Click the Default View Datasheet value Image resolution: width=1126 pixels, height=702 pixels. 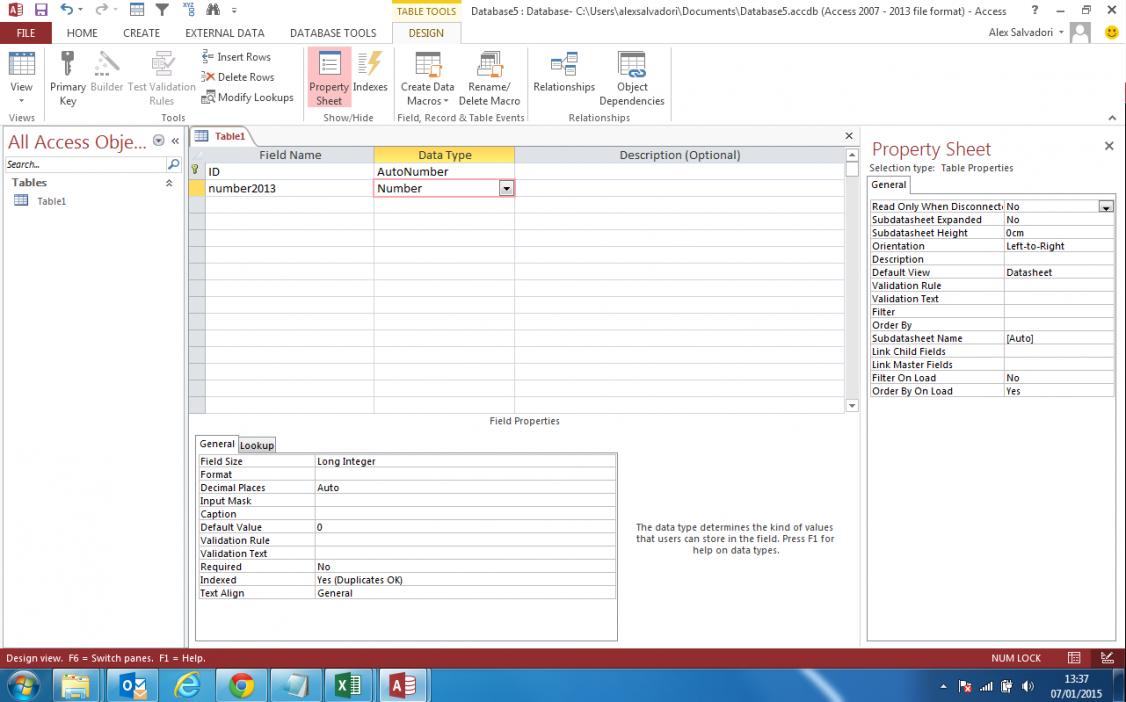click(1059, 273)
